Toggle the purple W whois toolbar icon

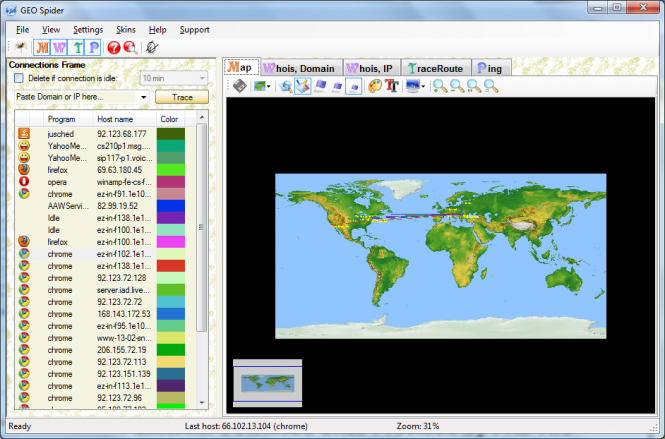pyautogui.click(x=59, y=47)
